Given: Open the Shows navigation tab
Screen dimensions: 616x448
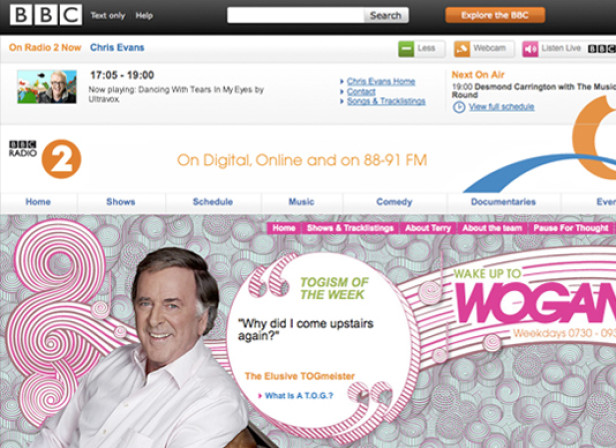Looking at the screenshot, I should (x=121, y=202).
